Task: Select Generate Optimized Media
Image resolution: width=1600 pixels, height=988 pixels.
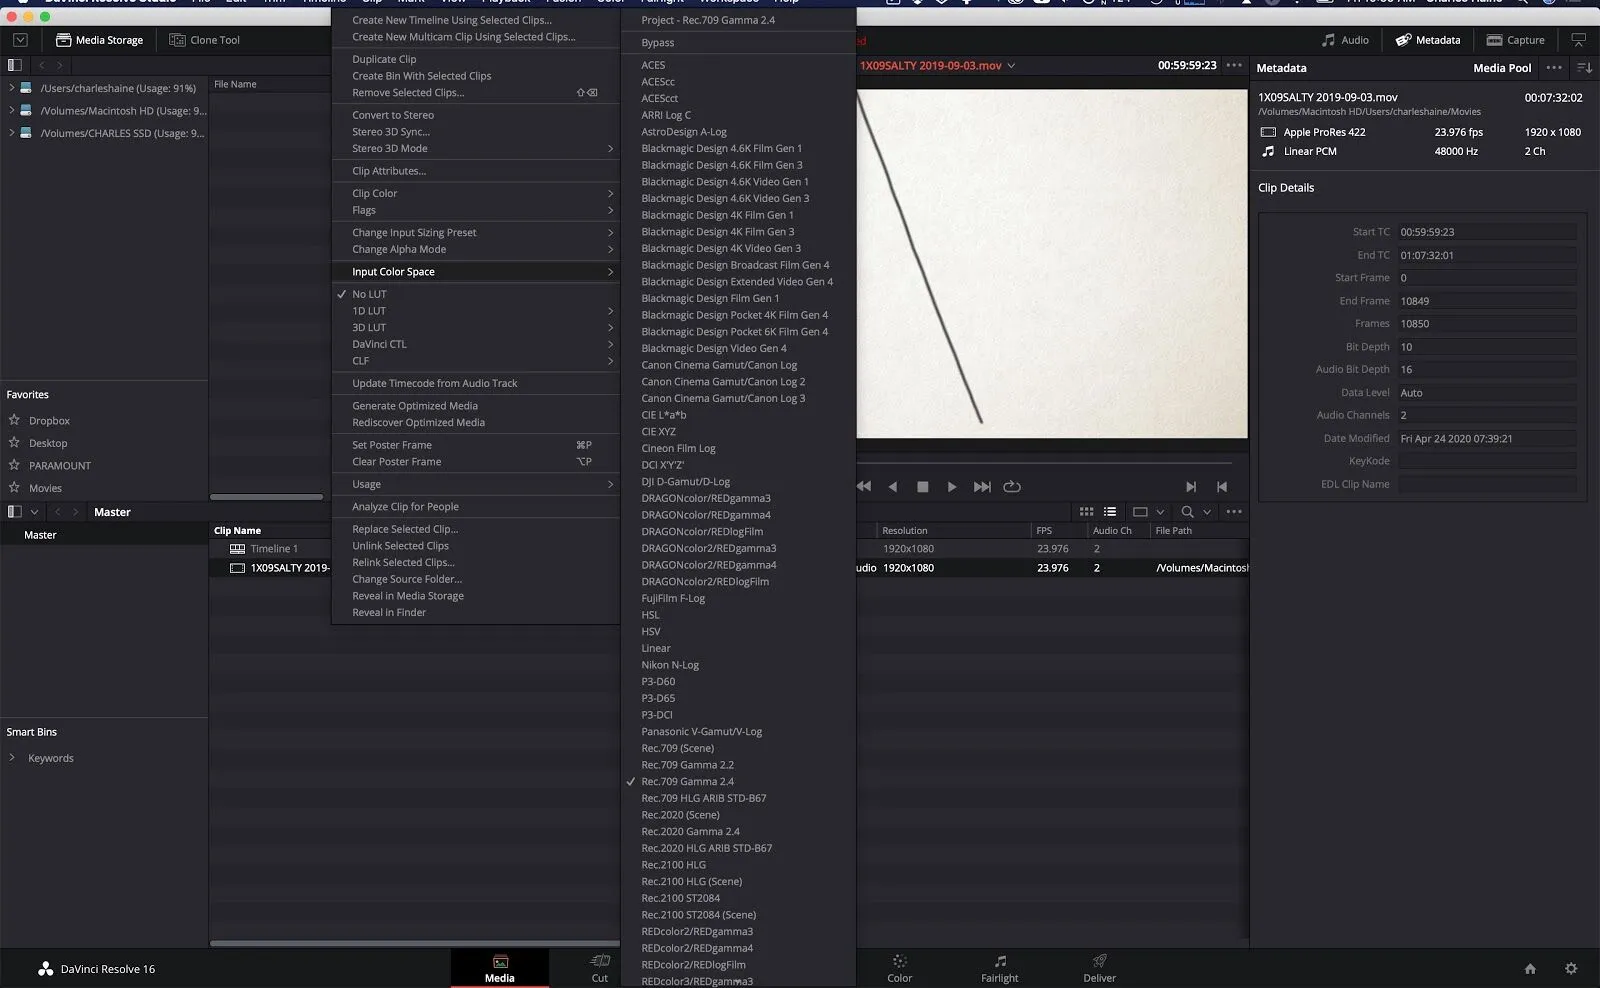Action: [475, 406]
